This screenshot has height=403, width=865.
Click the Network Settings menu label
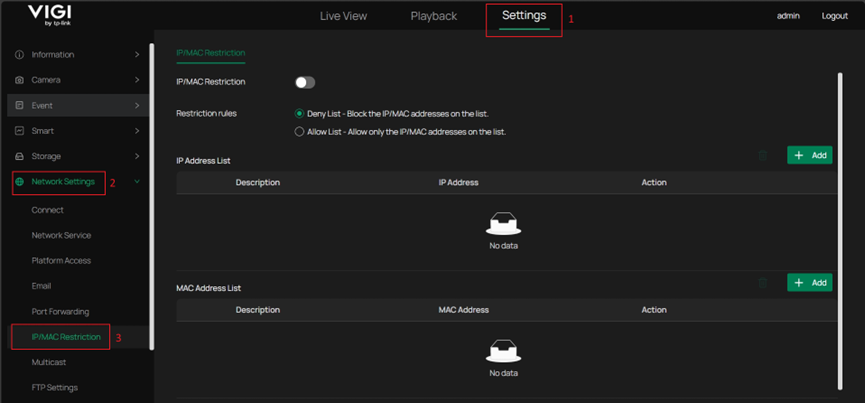[x=63, y=181]
